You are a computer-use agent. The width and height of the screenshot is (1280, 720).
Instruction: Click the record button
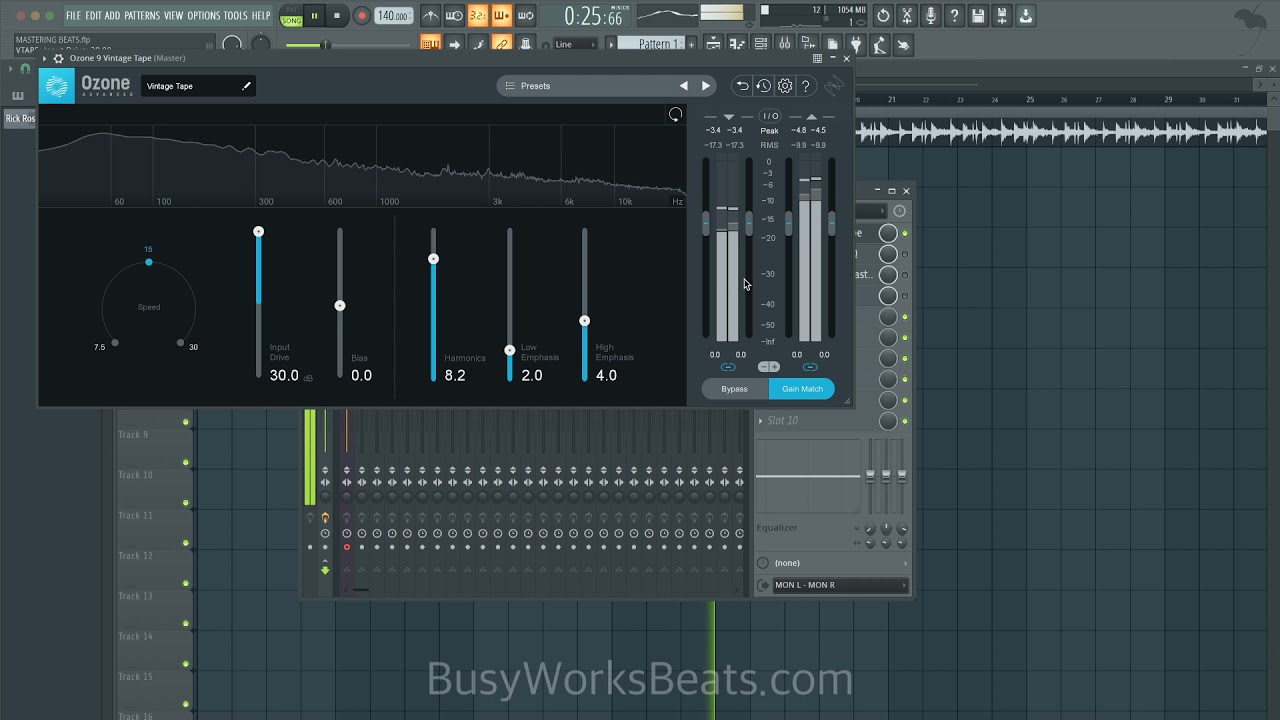click(x=361, y=16)
